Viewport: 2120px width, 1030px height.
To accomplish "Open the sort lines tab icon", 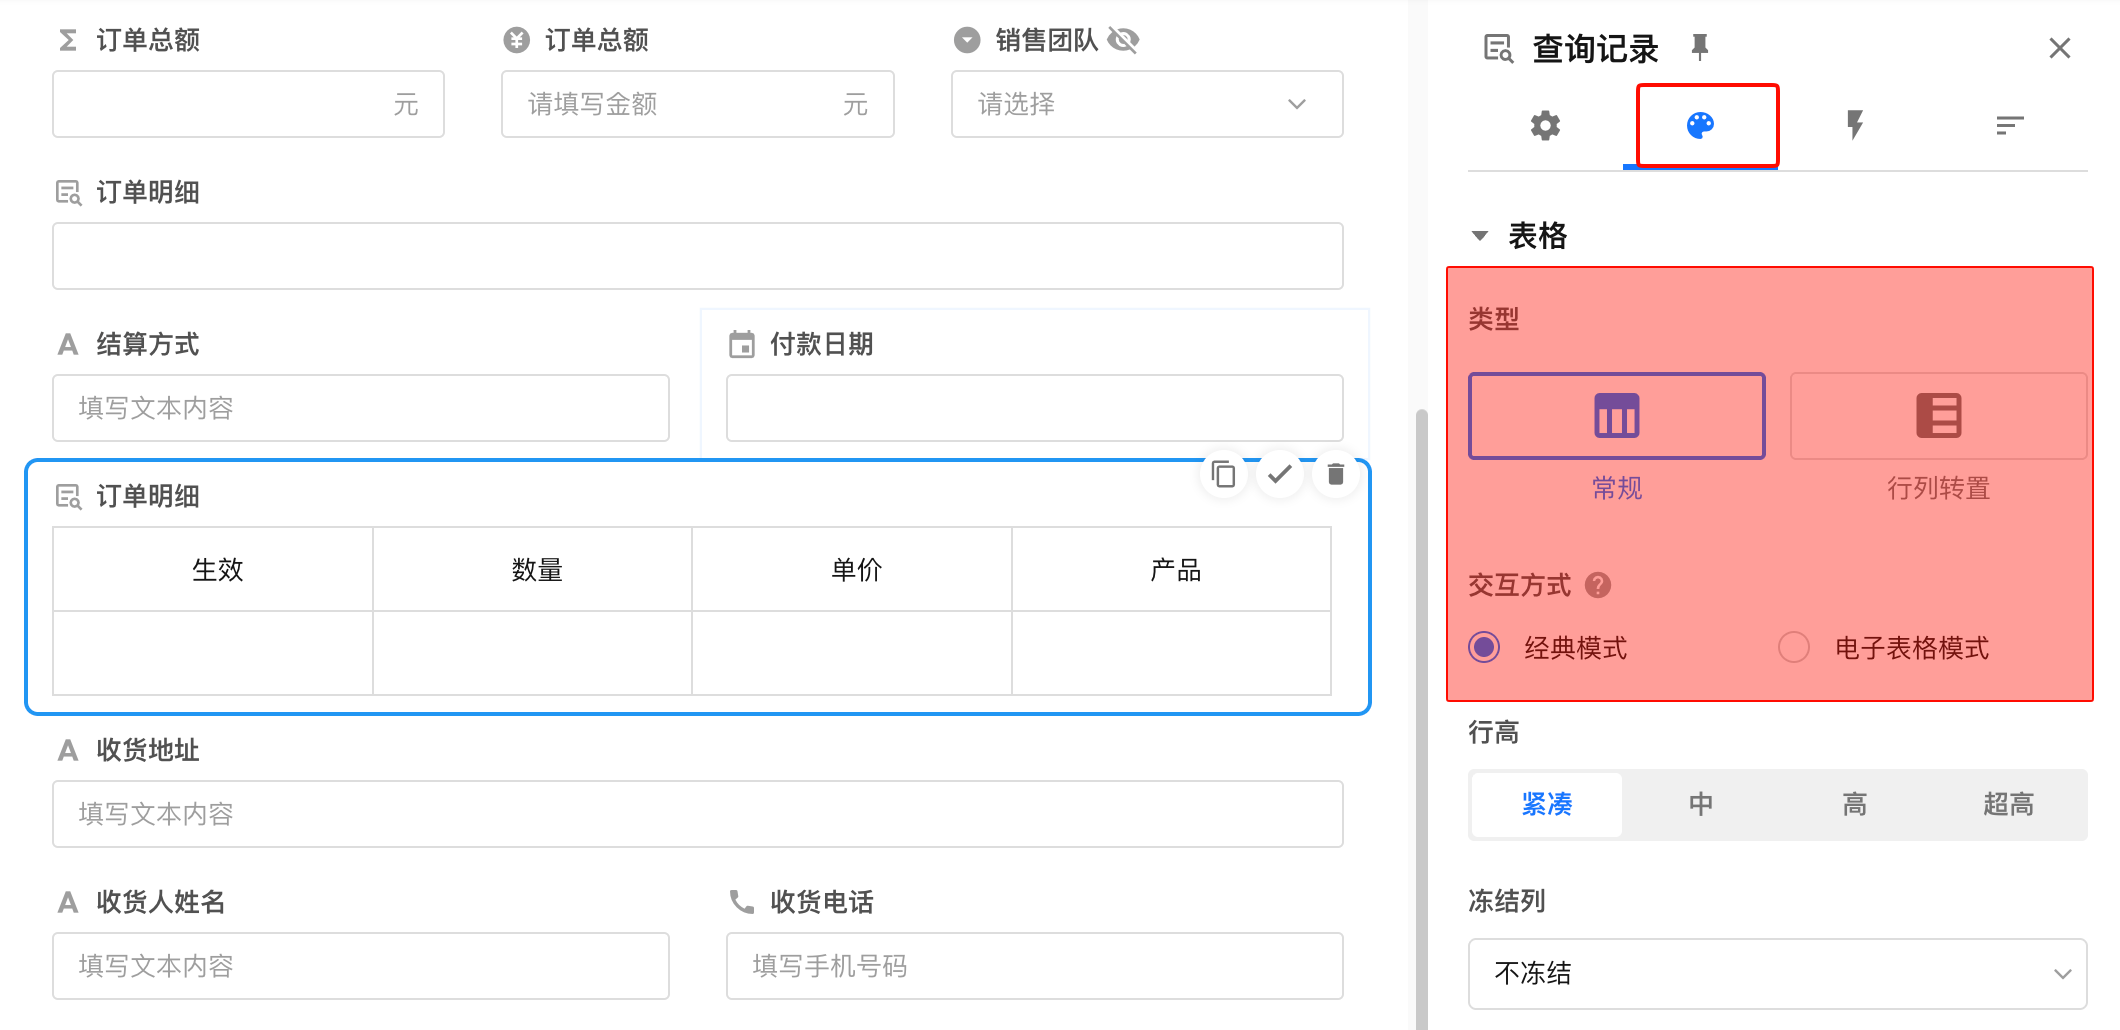I will pyautogui.click(x=2009, y=126).
